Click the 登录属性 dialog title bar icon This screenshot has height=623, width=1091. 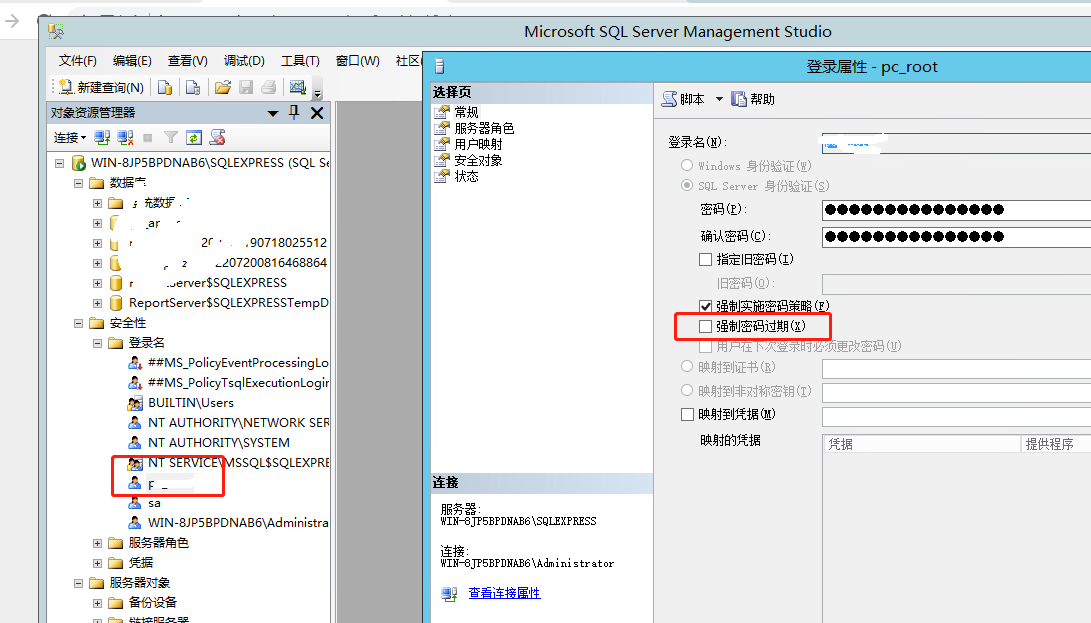coord(440,67)
